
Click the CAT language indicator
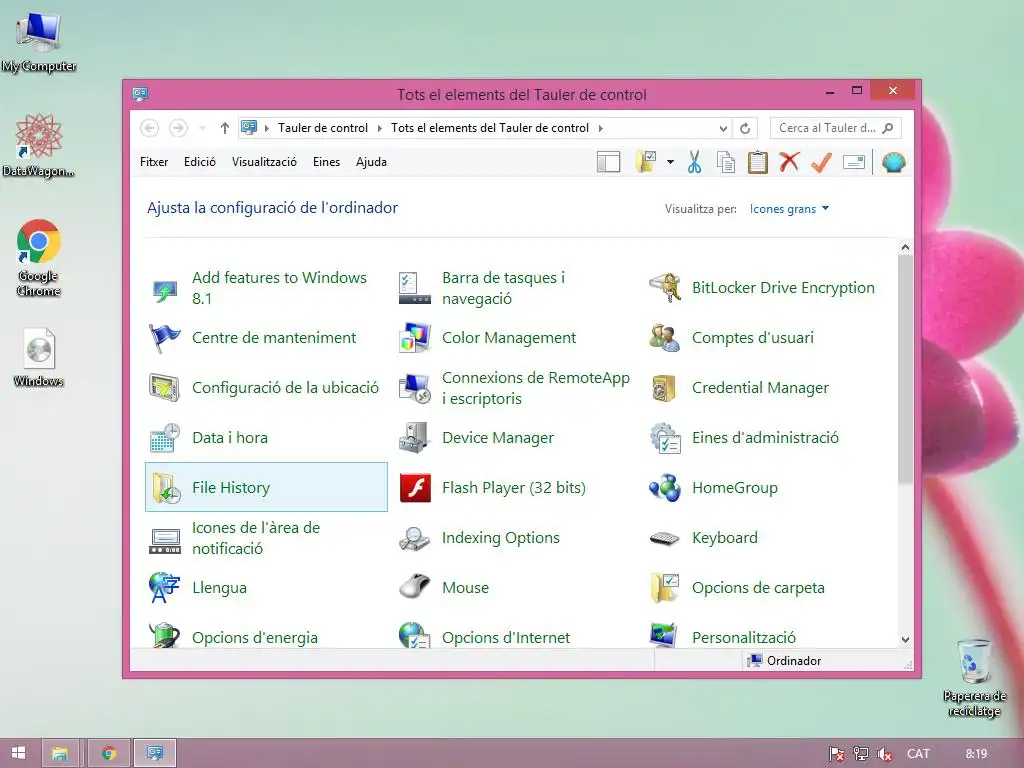pos(918,754)
